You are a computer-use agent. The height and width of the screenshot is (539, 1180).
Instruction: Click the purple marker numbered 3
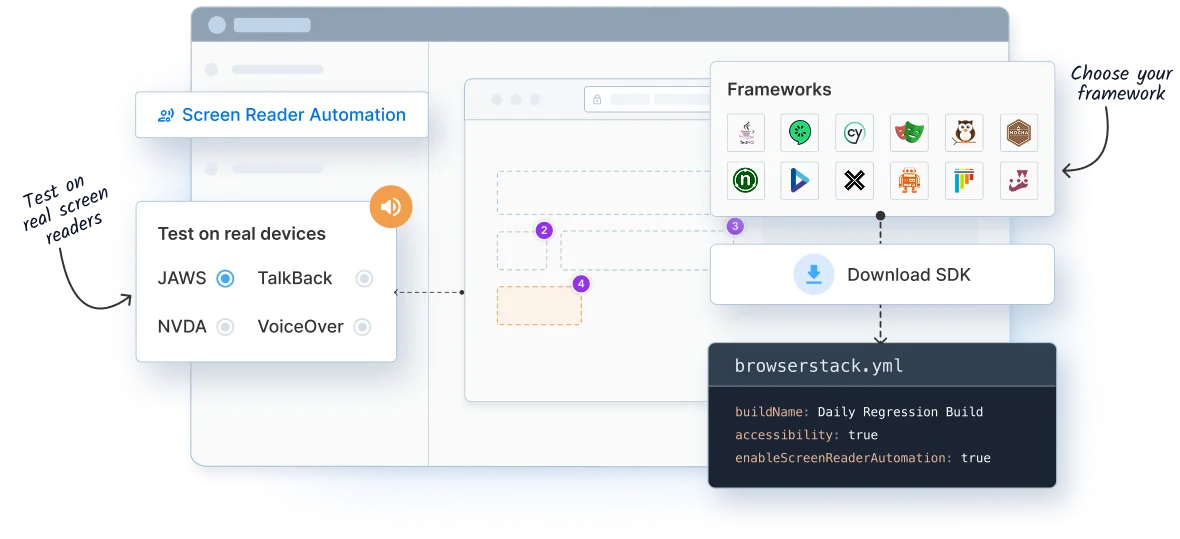[735, 225]
